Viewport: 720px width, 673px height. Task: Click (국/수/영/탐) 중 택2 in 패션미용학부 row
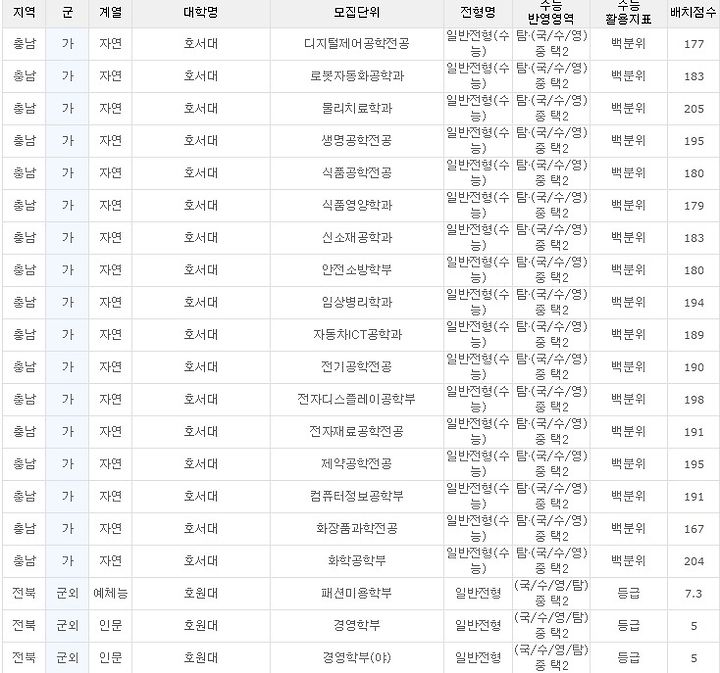pos(551,594)
